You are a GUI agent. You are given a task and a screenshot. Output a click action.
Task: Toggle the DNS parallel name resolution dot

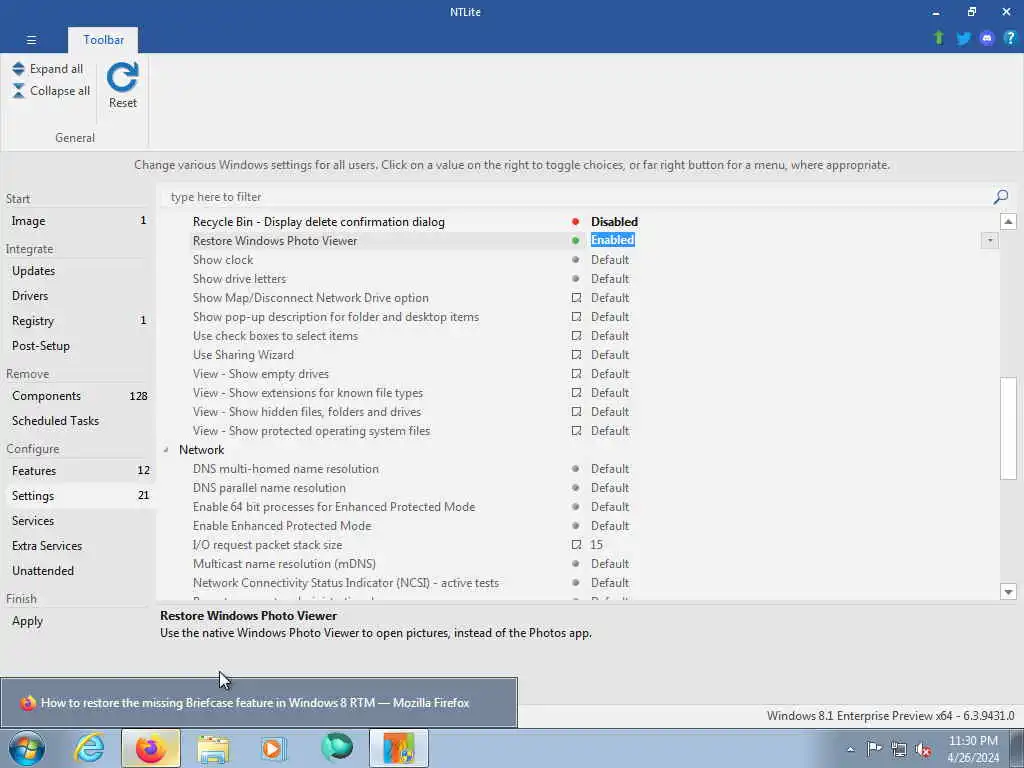(x=575, y=487)
